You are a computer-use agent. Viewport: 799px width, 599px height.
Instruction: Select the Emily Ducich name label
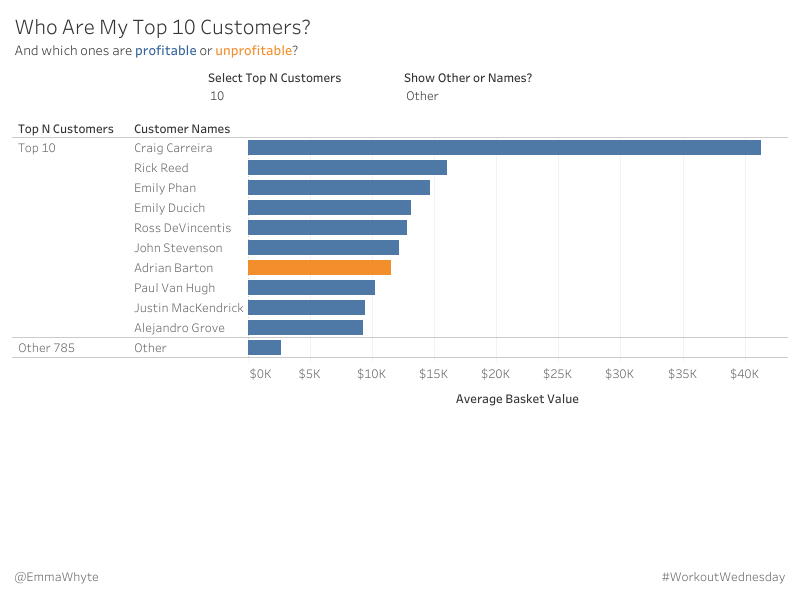pyautogui.click(x=169, y=208)
